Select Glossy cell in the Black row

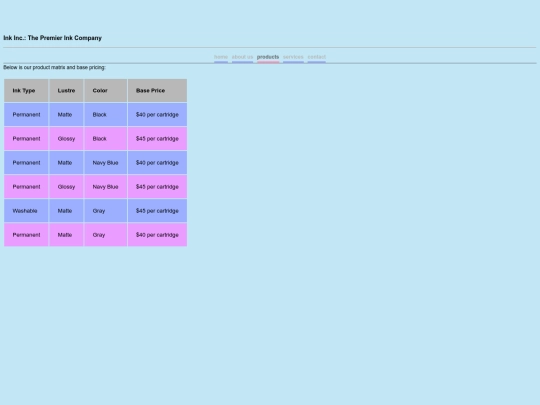[x=66, y=139]
